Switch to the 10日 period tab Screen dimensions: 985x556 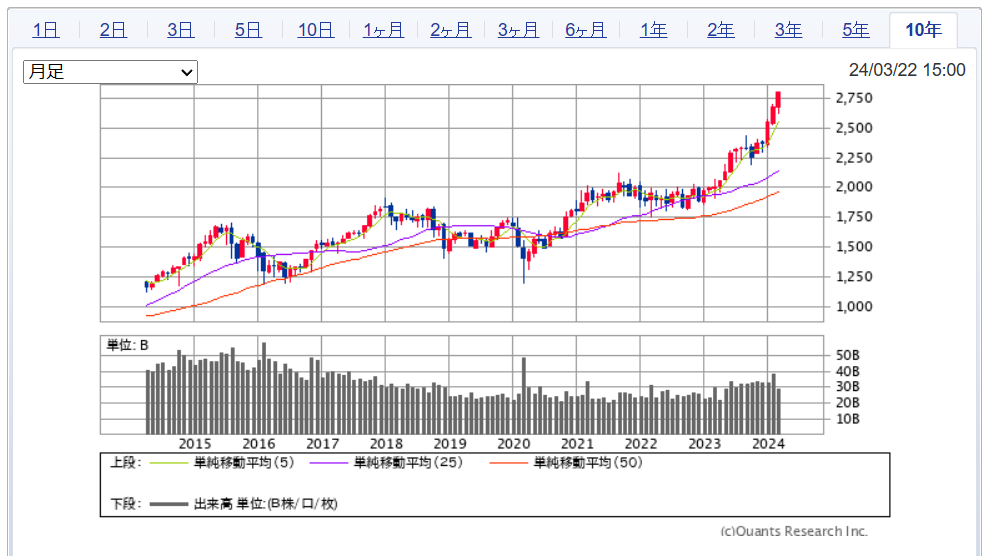point(315,30)
